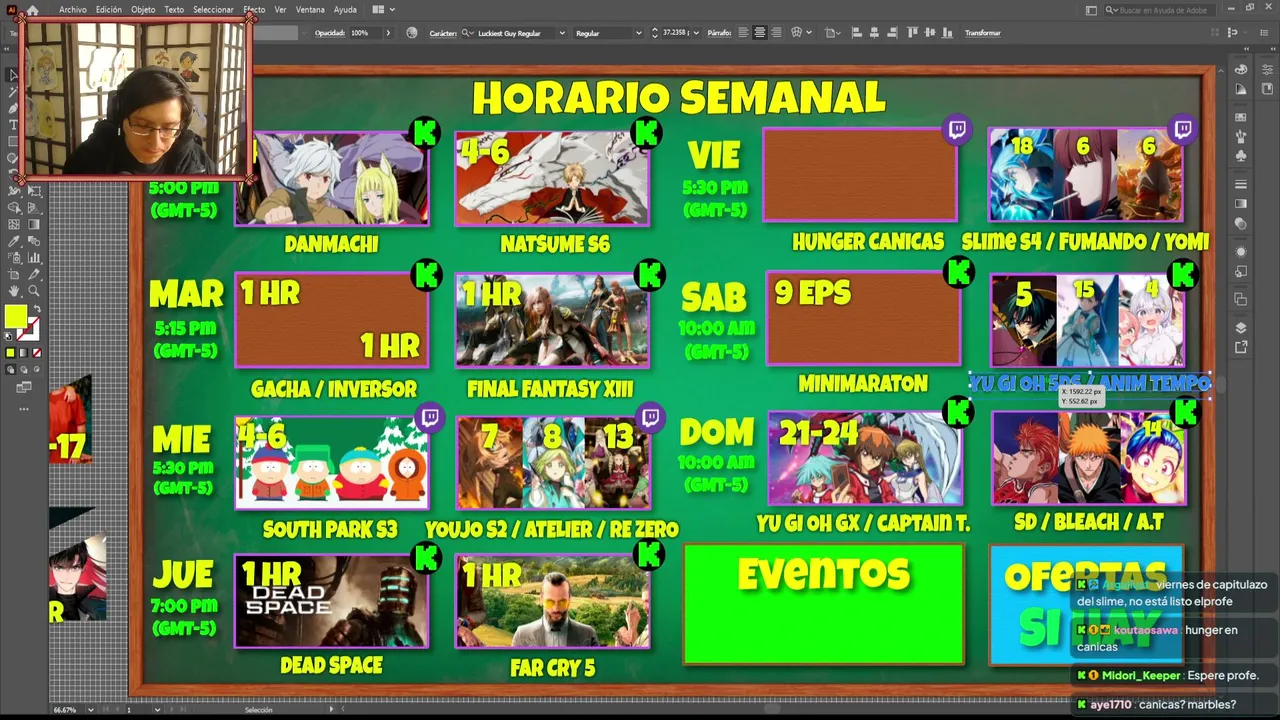
Task: Select the Symbol Sprayer tool
Action: (14, 258)
